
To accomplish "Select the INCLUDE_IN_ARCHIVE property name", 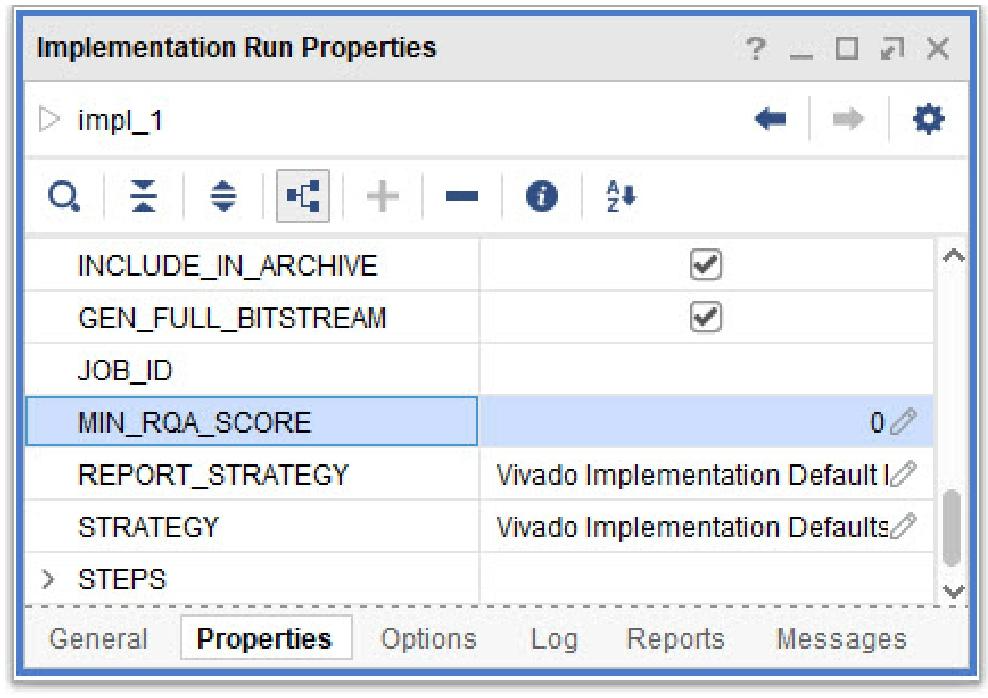I will pyautogui.click(x=227, y=265).
